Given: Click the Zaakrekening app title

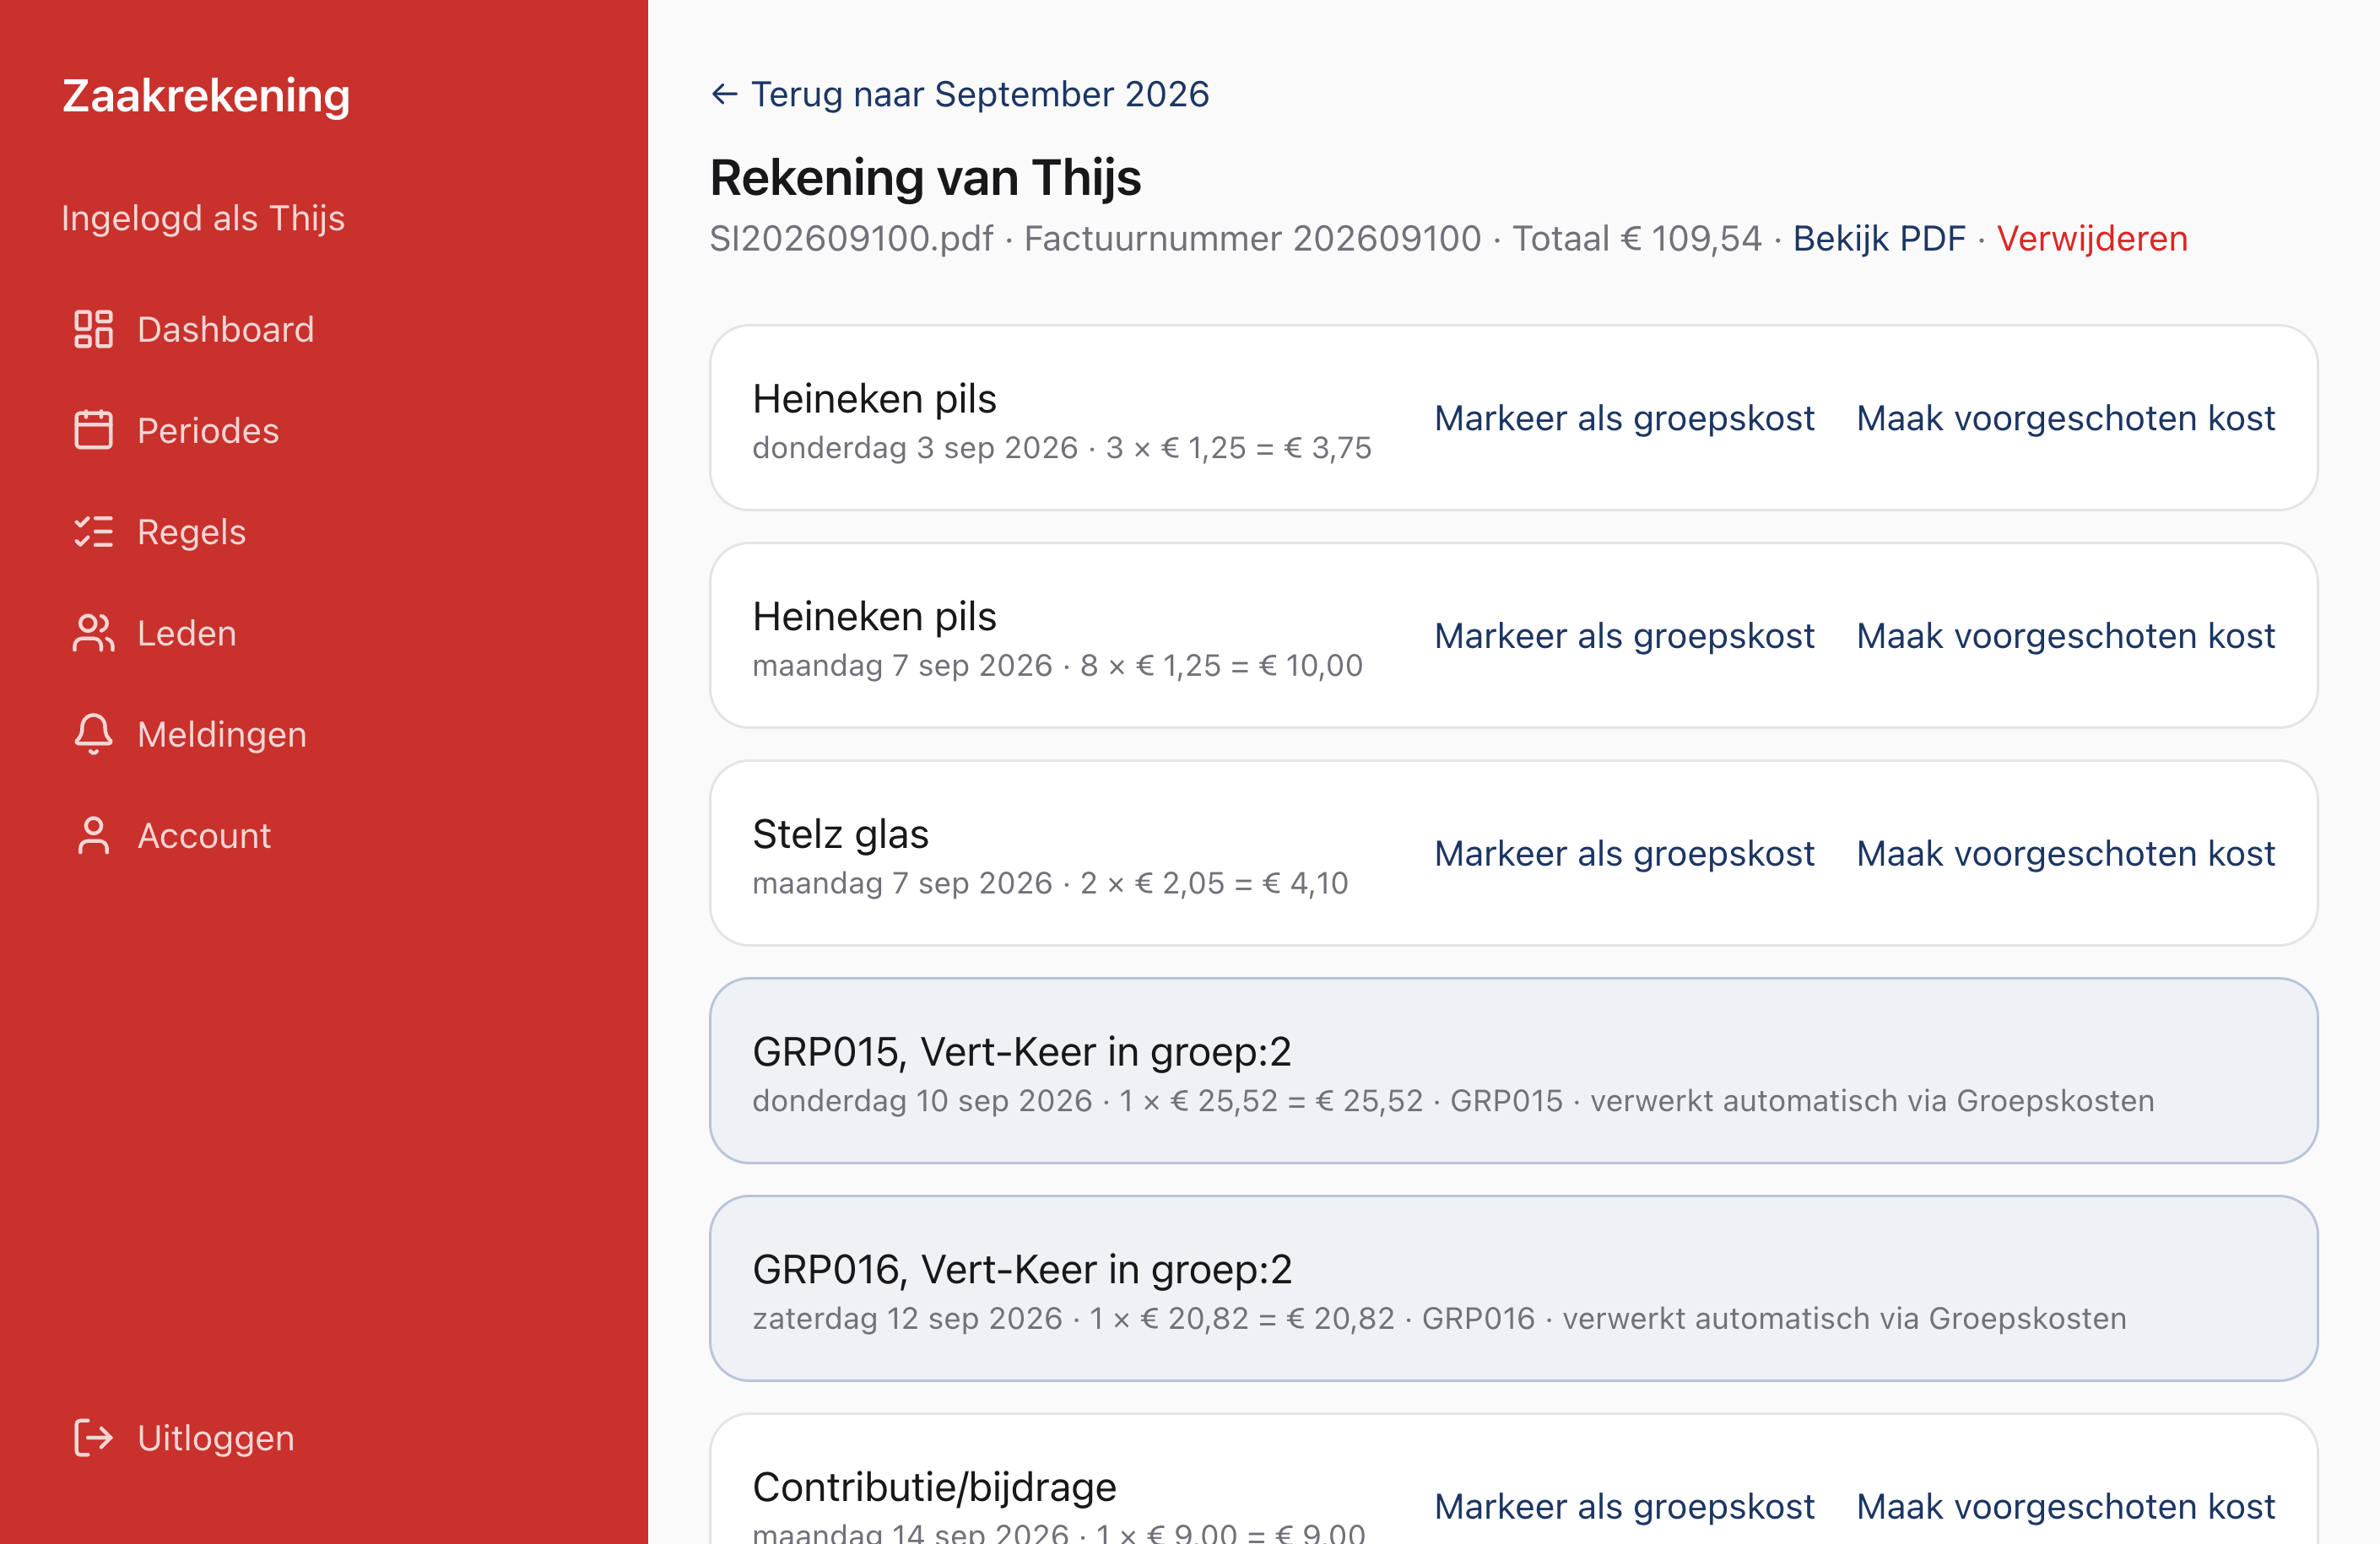Looking at the screenshot, I should (x=206, y=96).
